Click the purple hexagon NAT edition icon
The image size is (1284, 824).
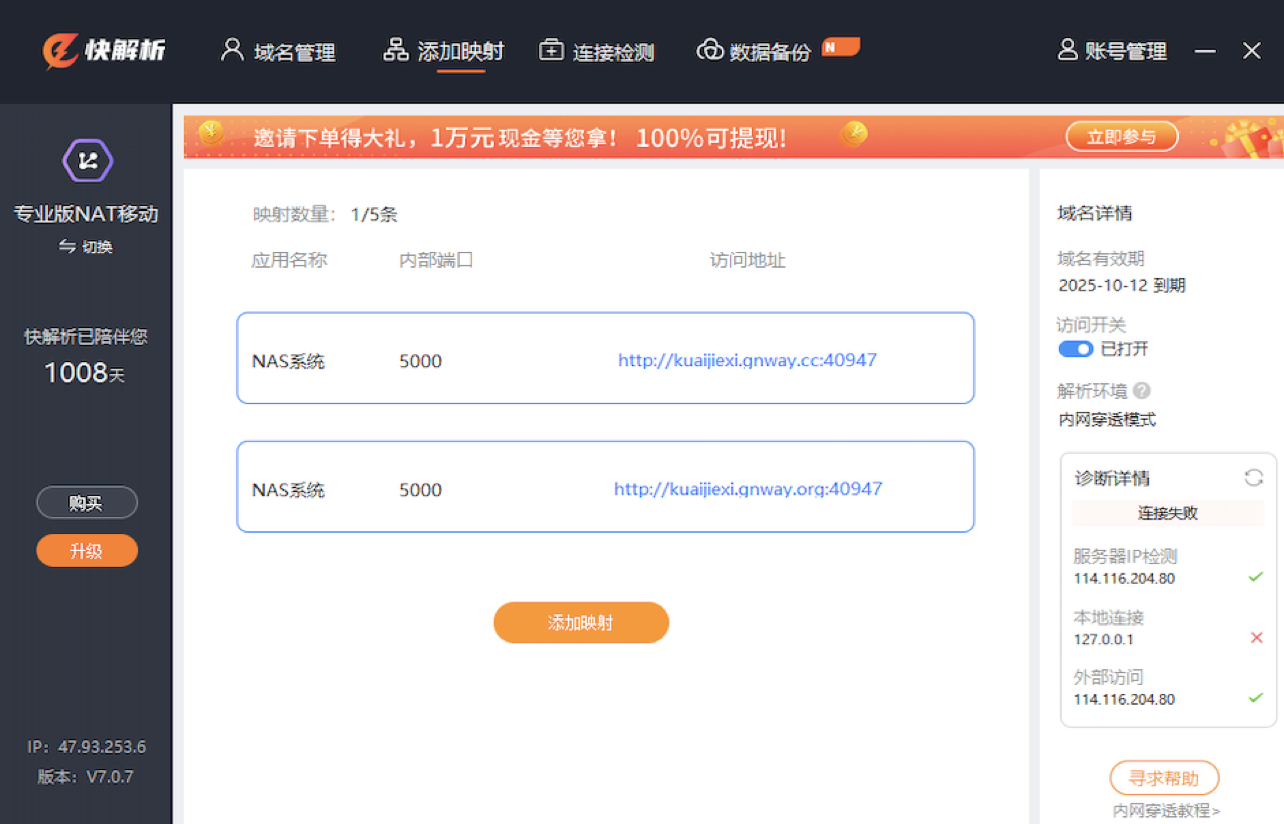88,161
